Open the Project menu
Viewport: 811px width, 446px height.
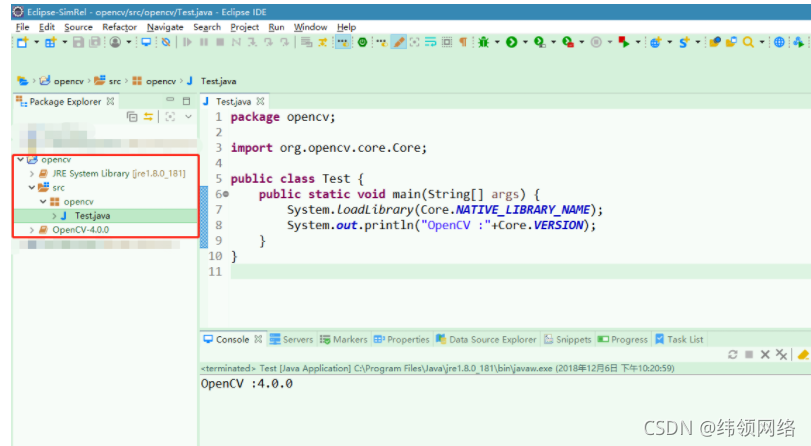coord(245,27)
